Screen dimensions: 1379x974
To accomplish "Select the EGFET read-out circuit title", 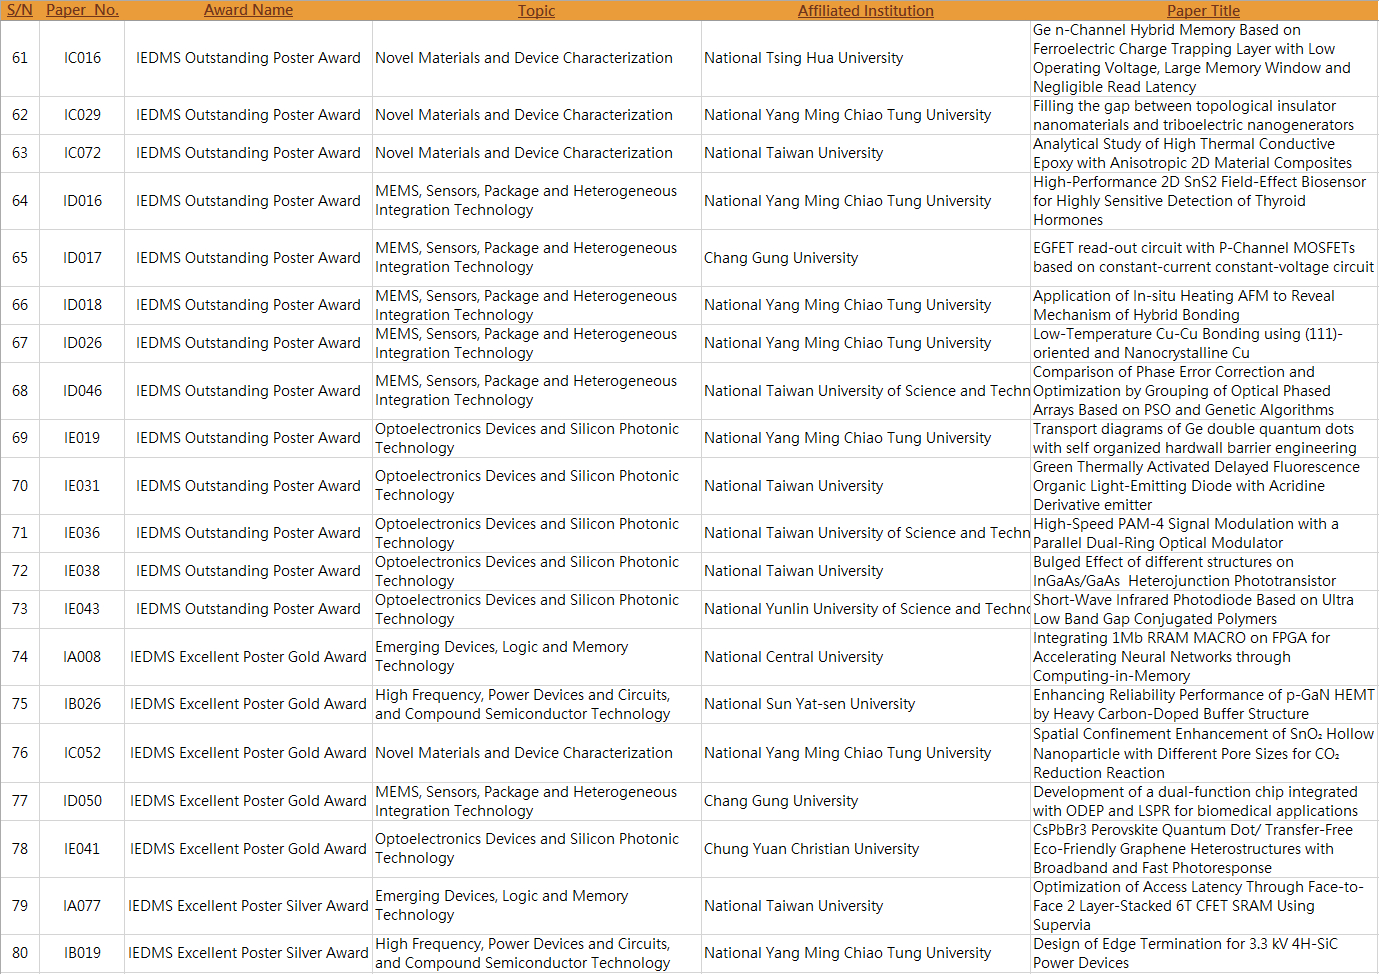I will tap(1204, 258).
